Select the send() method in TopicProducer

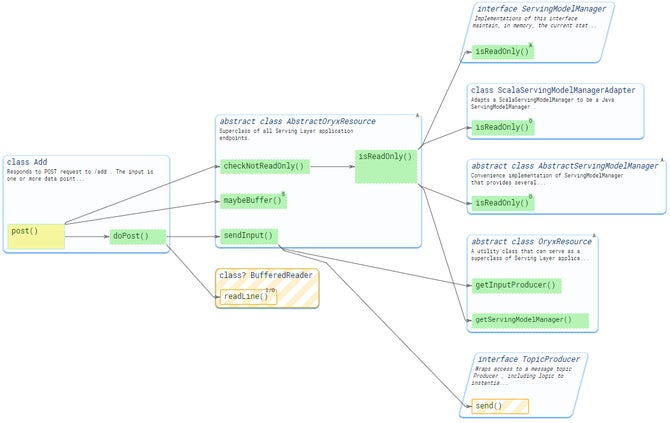500,406
